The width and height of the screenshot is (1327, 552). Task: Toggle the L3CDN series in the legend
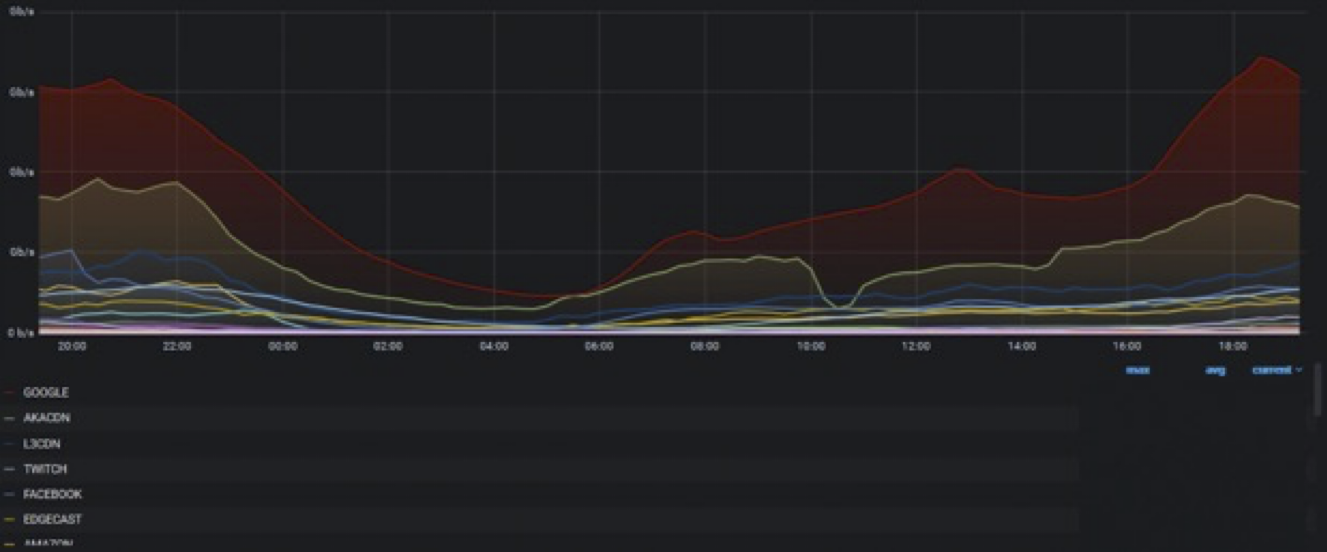tap(42, 444)
